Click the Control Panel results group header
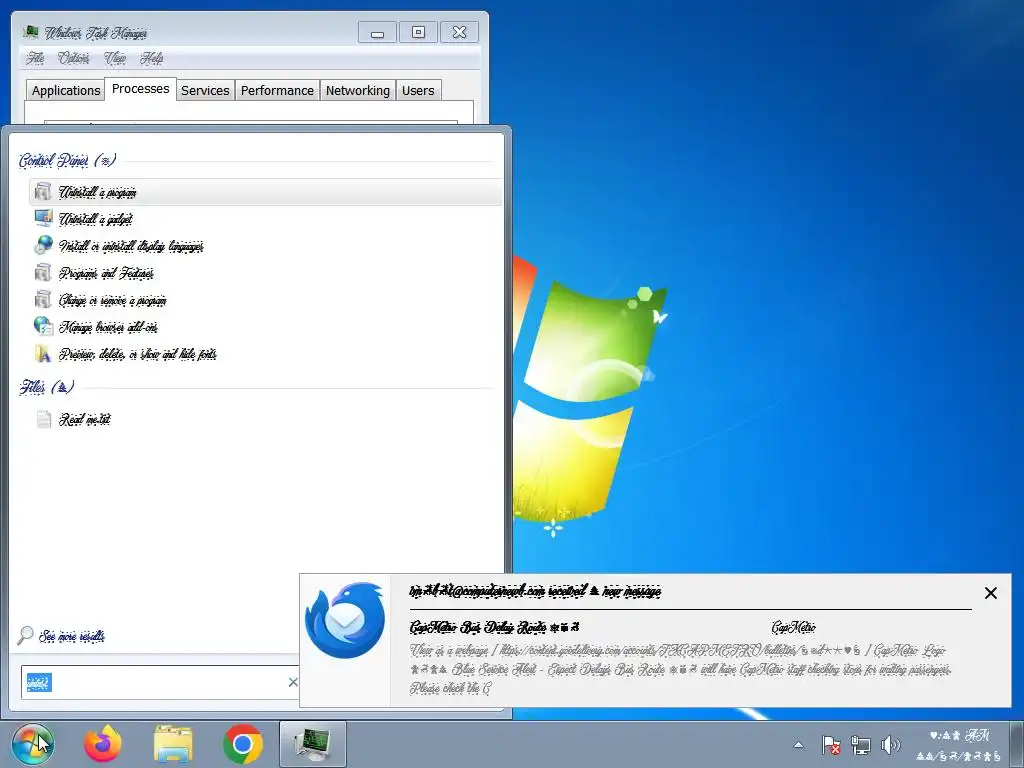Viewport: 1024px width, 768px height. pos(67,160)
